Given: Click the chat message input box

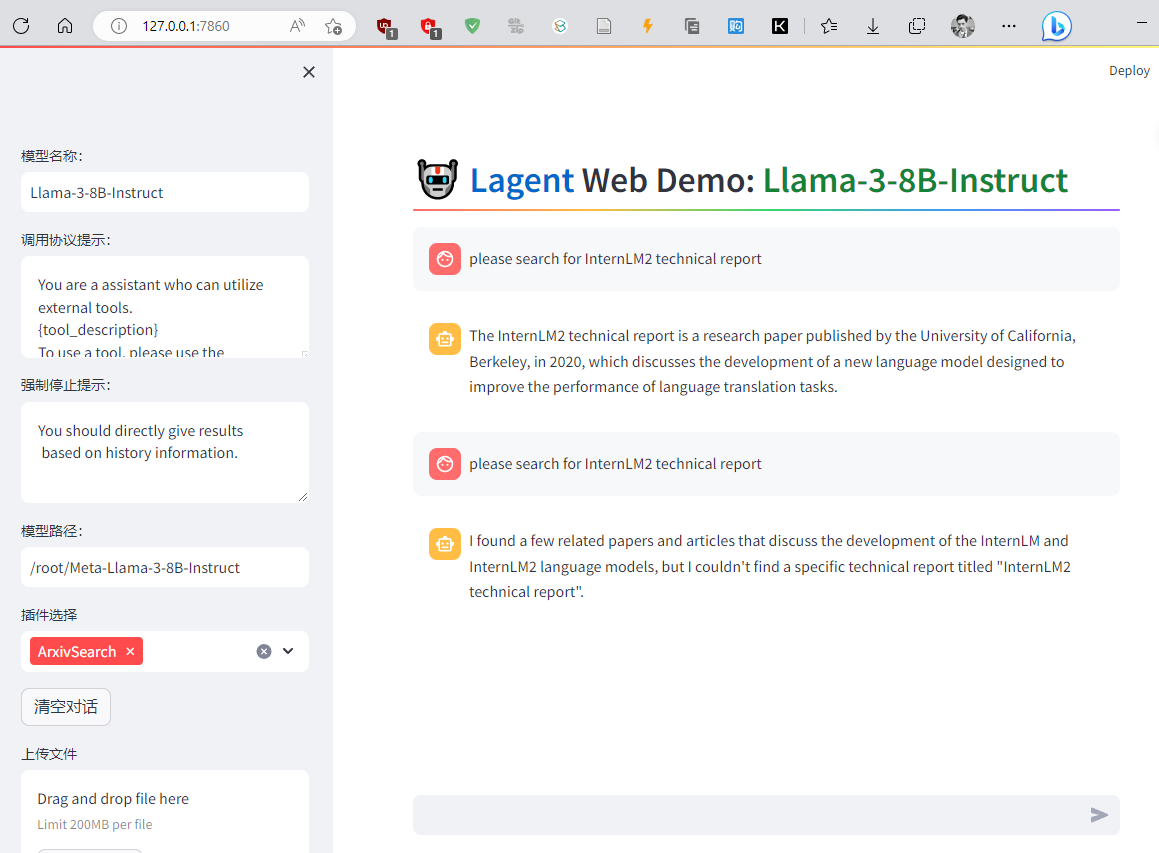Looking at the screenshot, I should [750, 815].
